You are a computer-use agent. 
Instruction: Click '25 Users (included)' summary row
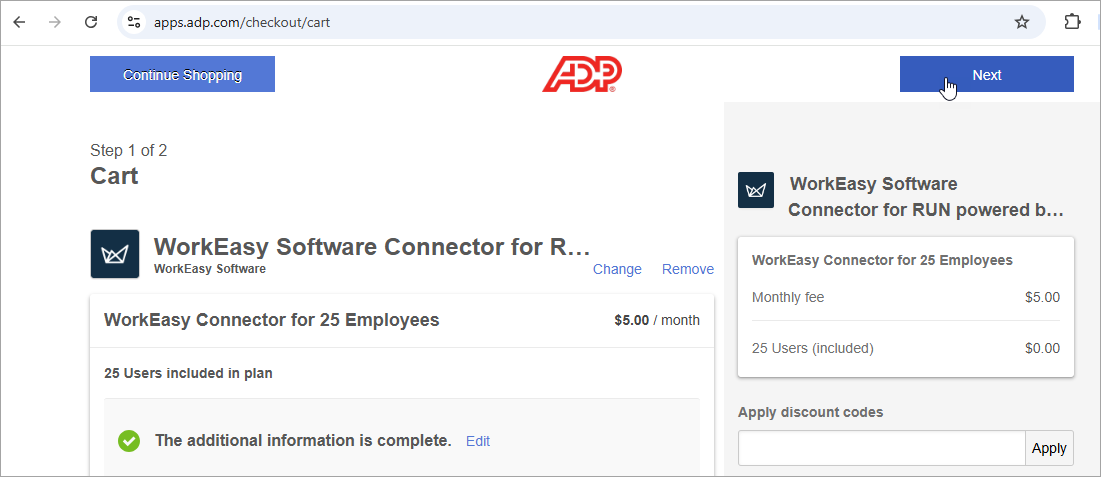point(906,348)
